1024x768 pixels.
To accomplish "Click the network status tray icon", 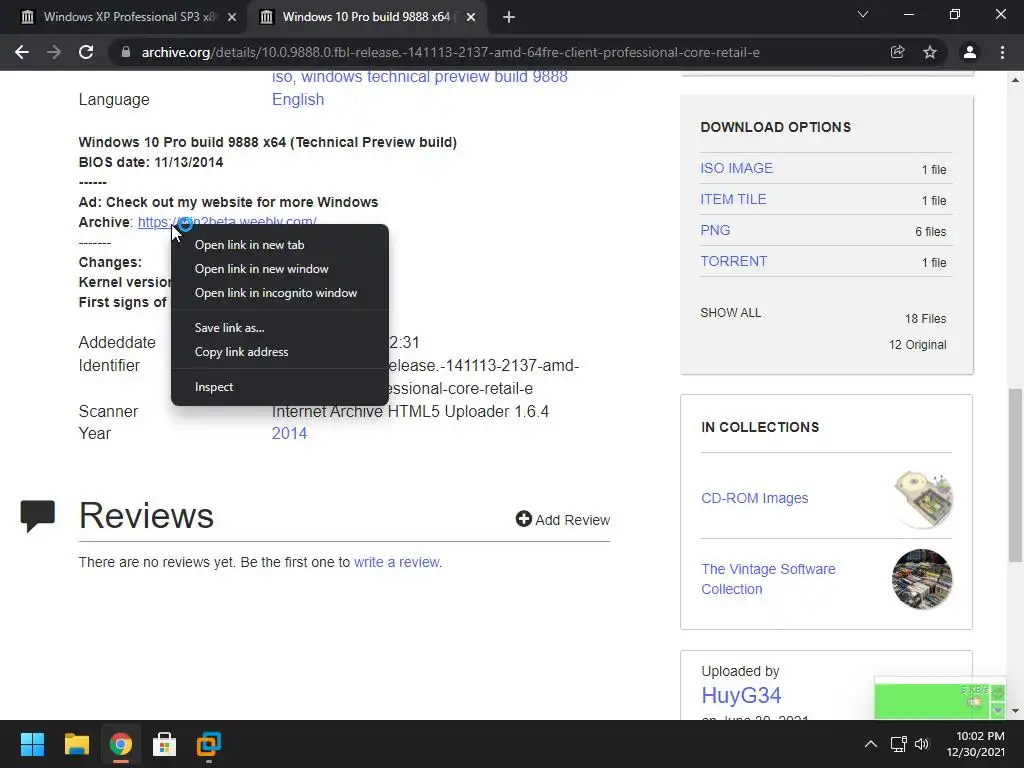I will click(899, 744).
